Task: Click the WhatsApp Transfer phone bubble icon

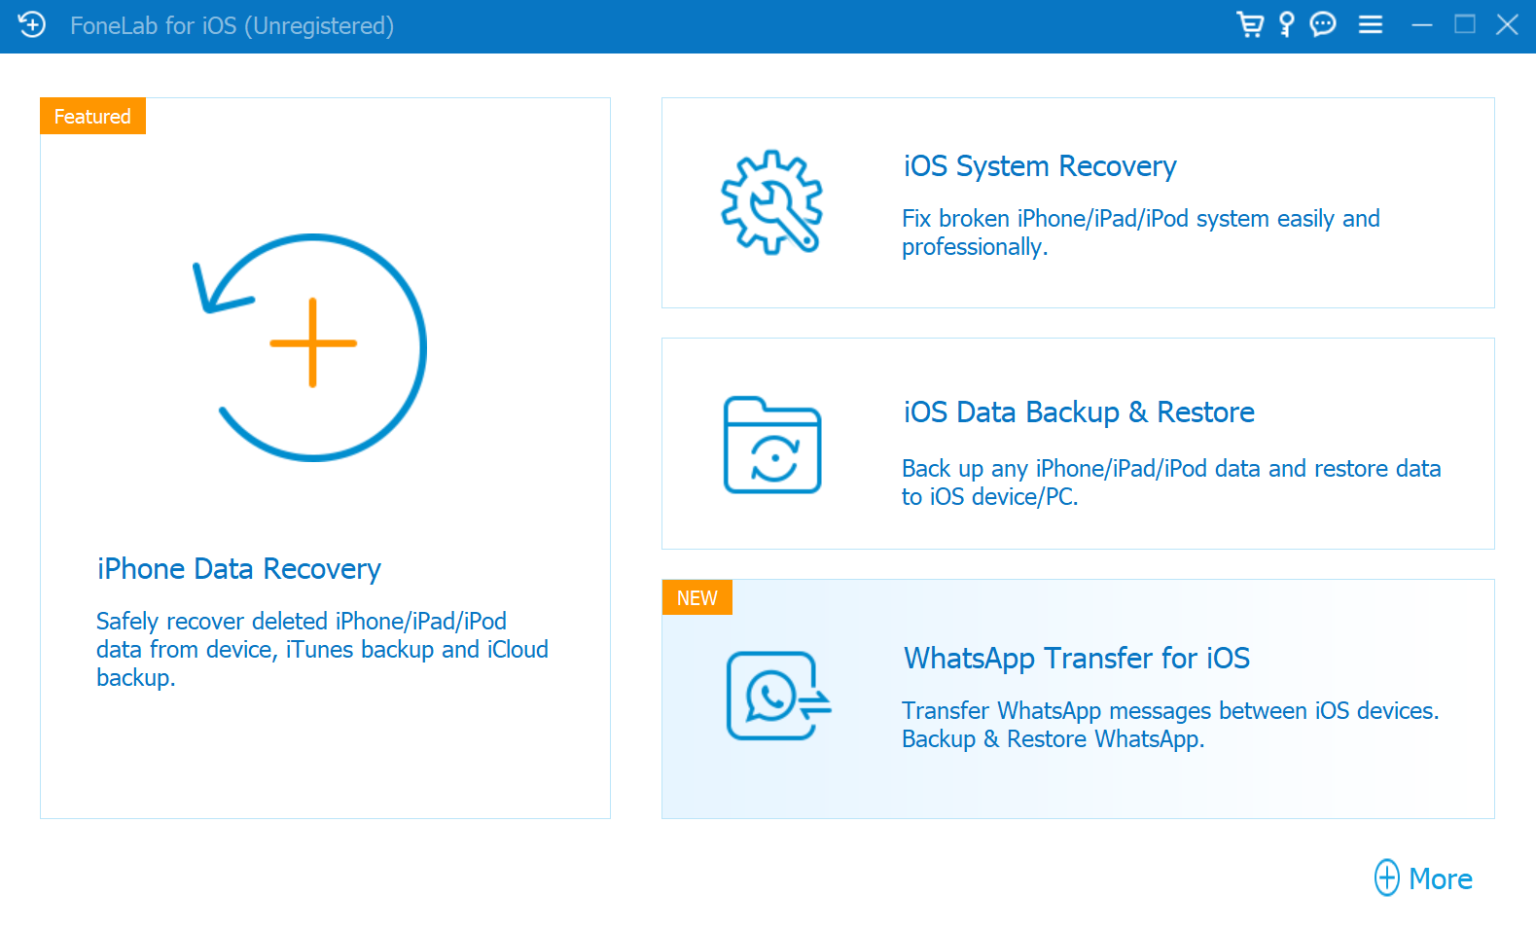Action: [777, 696]
